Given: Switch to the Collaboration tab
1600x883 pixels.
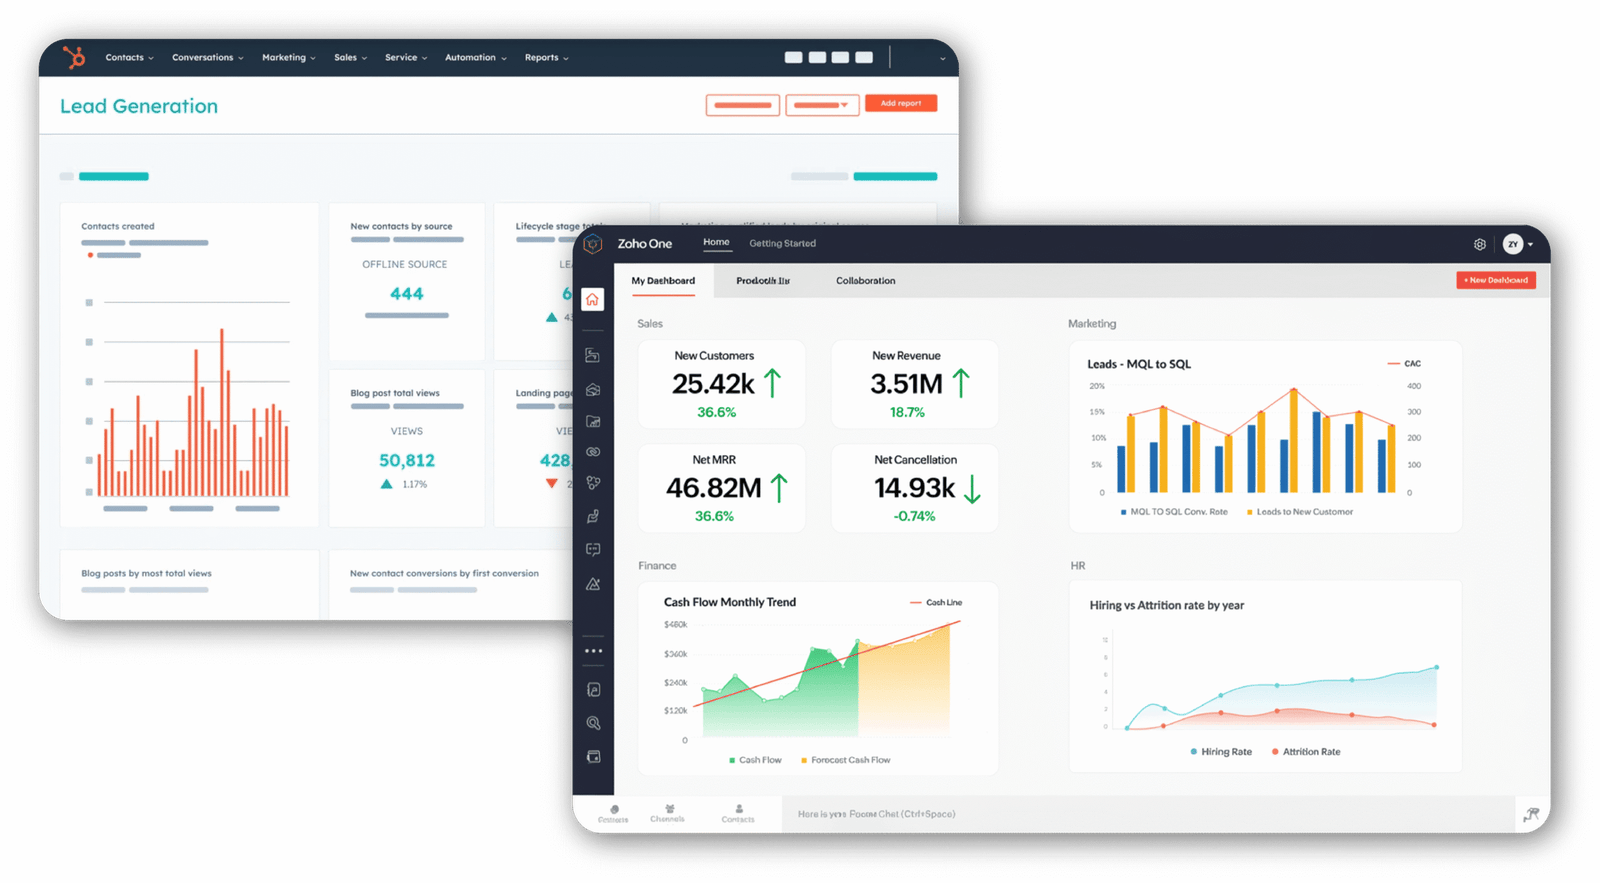Looking at the screenshot, I should coord(865,281).
